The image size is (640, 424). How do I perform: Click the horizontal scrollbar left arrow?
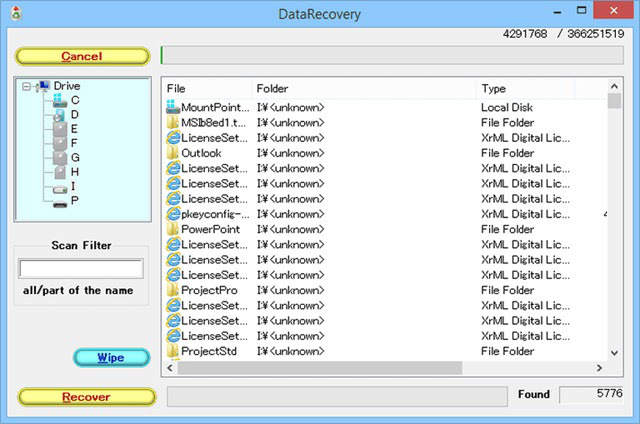coord(170,368)
